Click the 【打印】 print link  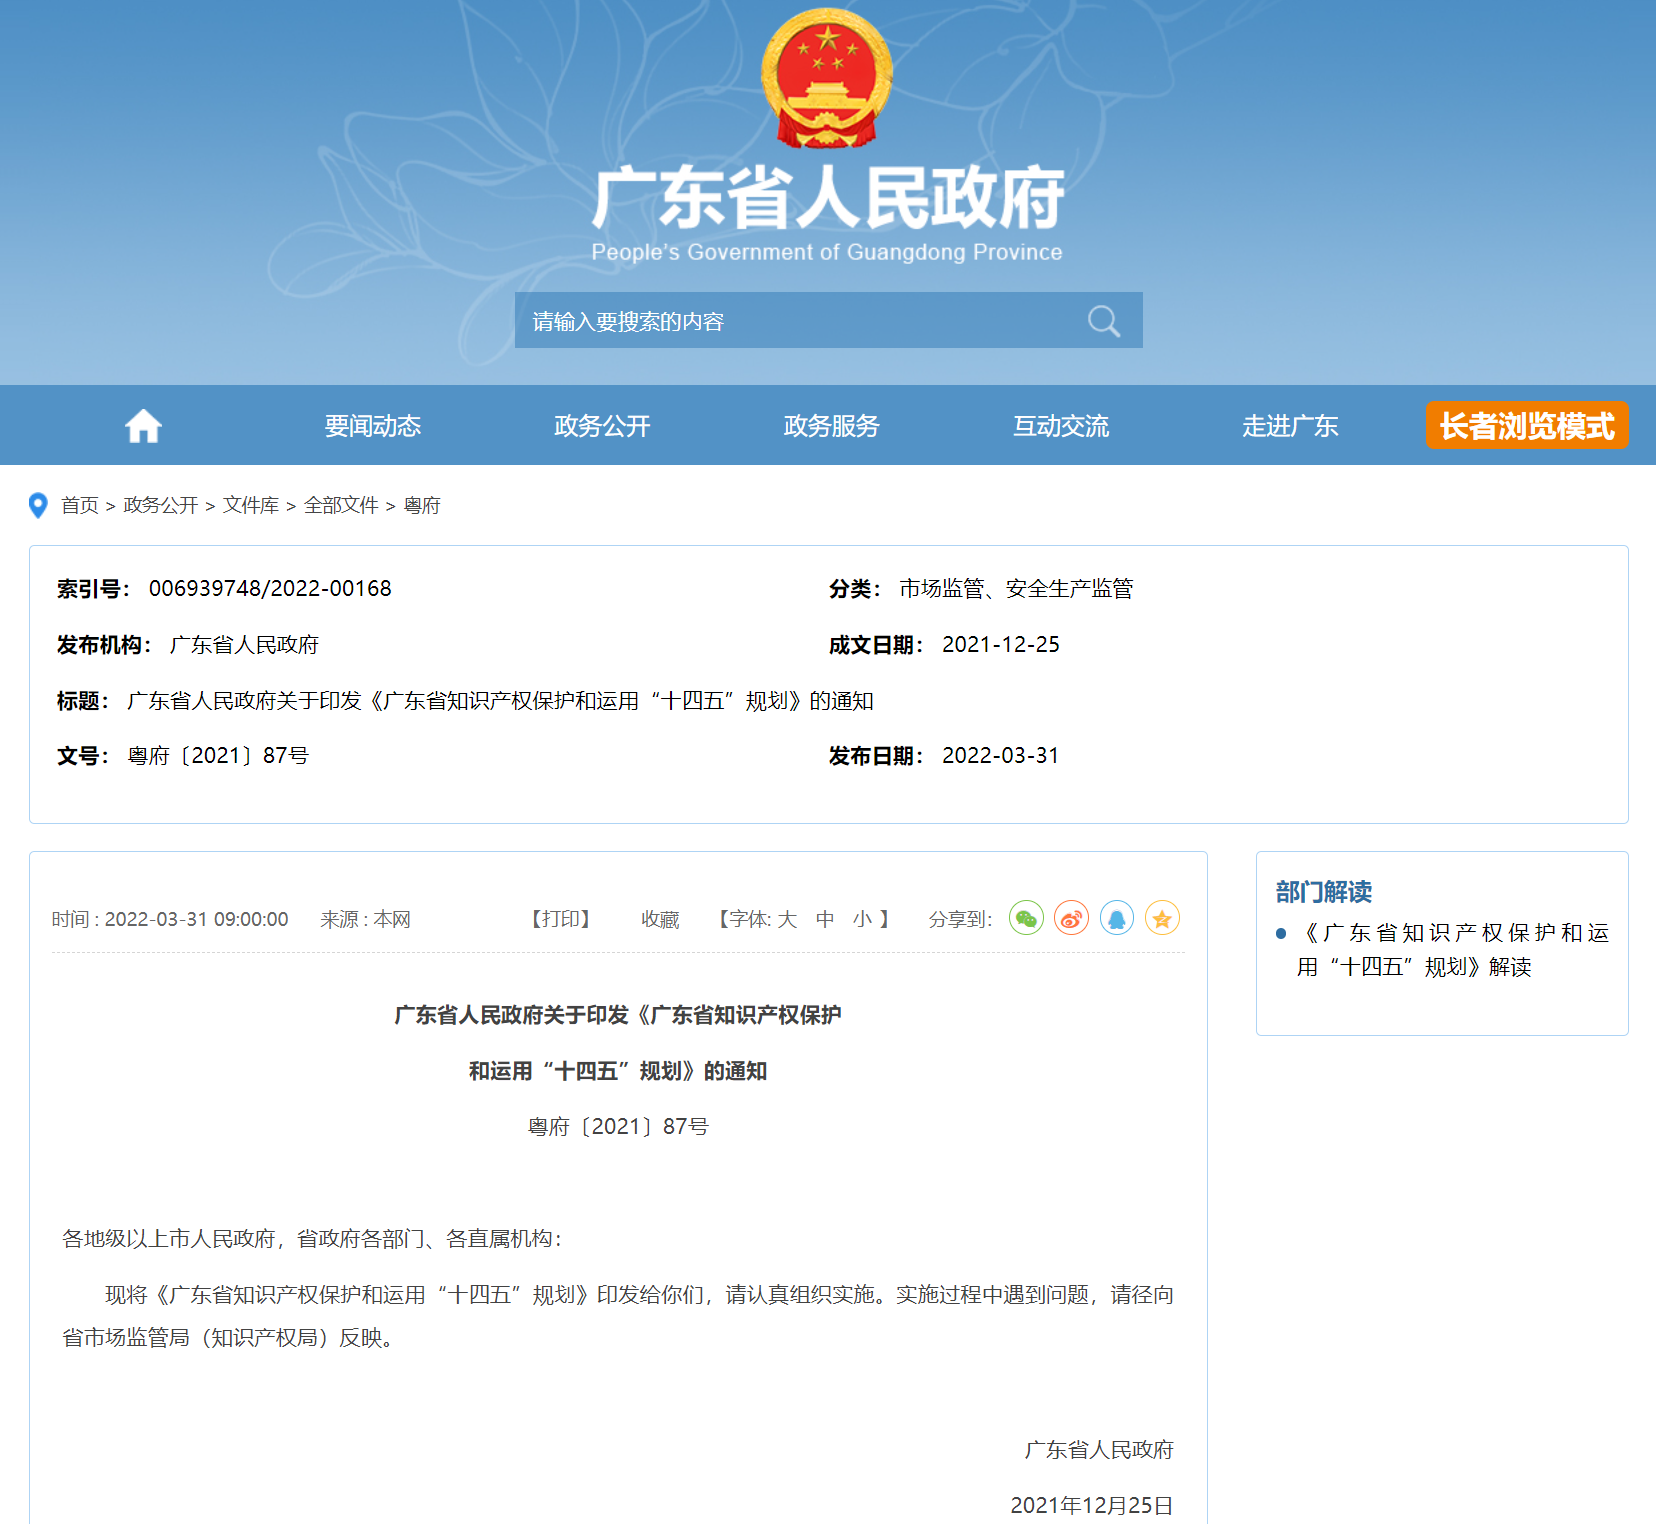[x=560, y=919]
